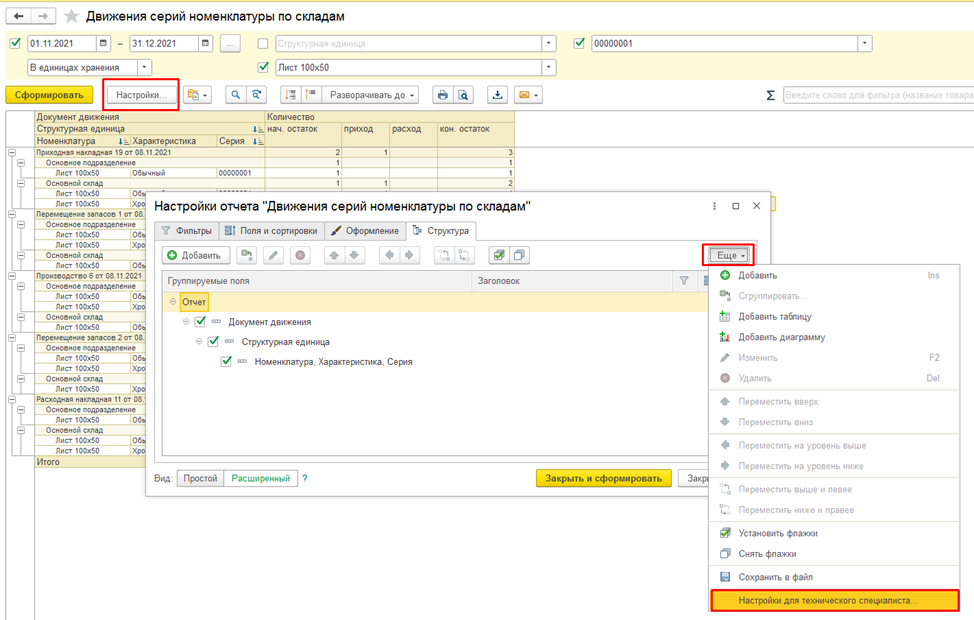
Task: Click the find next icon beside the magnifier
Action: tap(257, 95)
